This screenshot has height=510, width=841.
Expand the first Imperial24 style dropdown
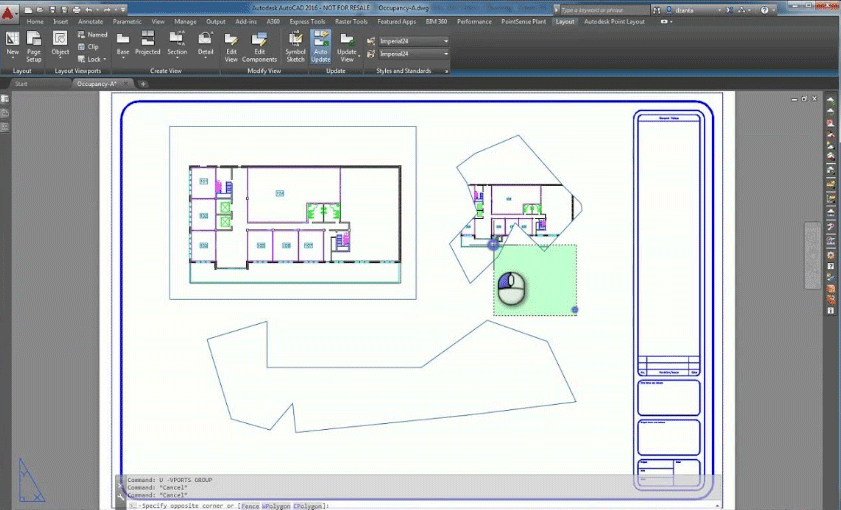[x=445, y=41]
